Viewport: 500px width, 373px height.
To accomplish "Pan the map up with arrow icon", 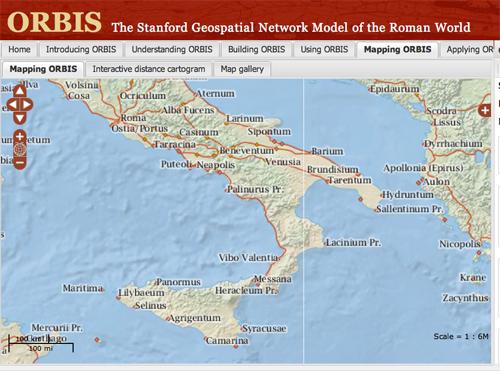I will pos(20,91).
